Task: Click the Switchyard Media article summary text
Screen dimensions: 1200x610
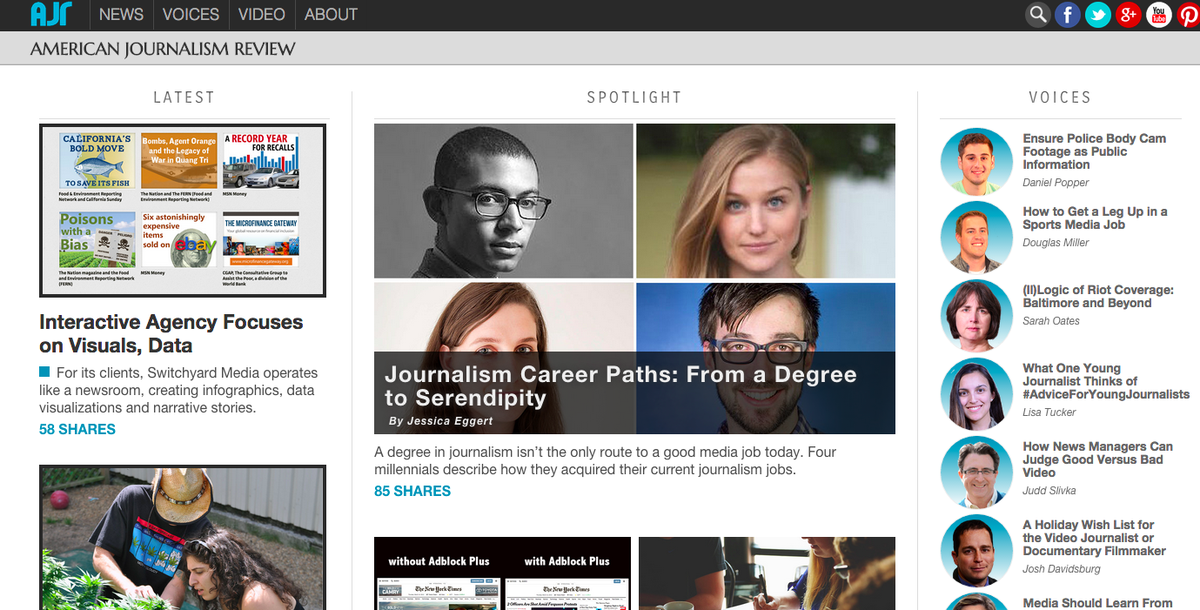Action: pos(180,390)
